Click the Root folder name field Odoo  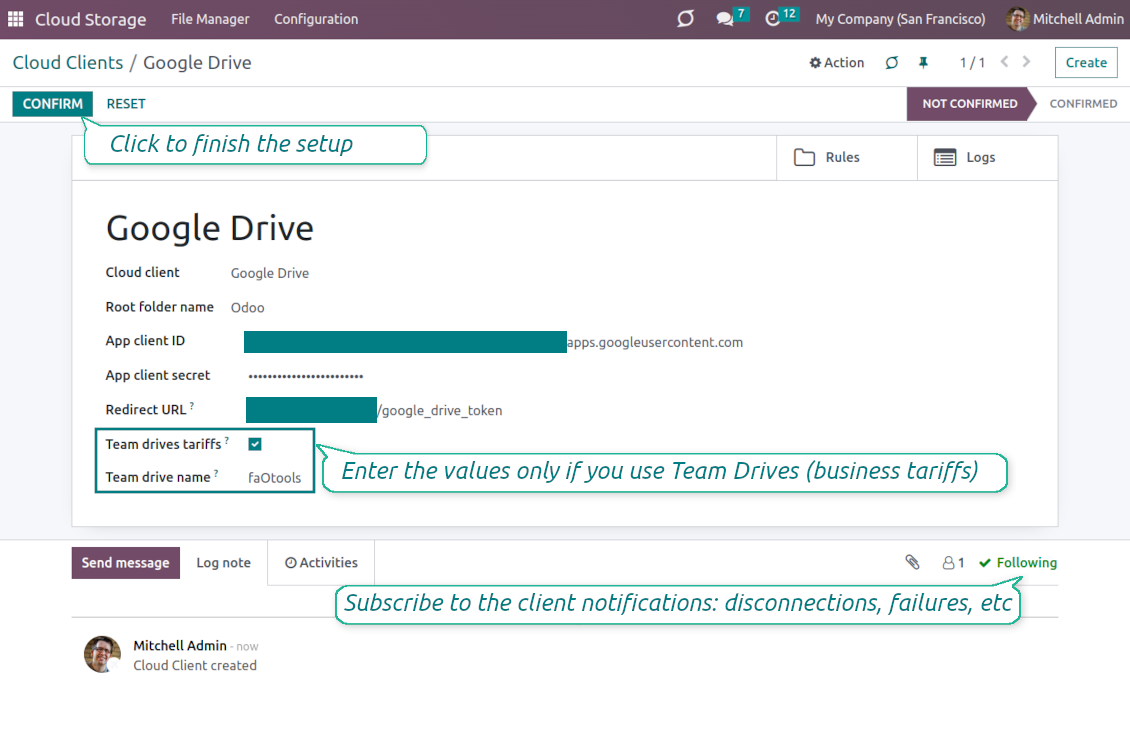(247, 308)
